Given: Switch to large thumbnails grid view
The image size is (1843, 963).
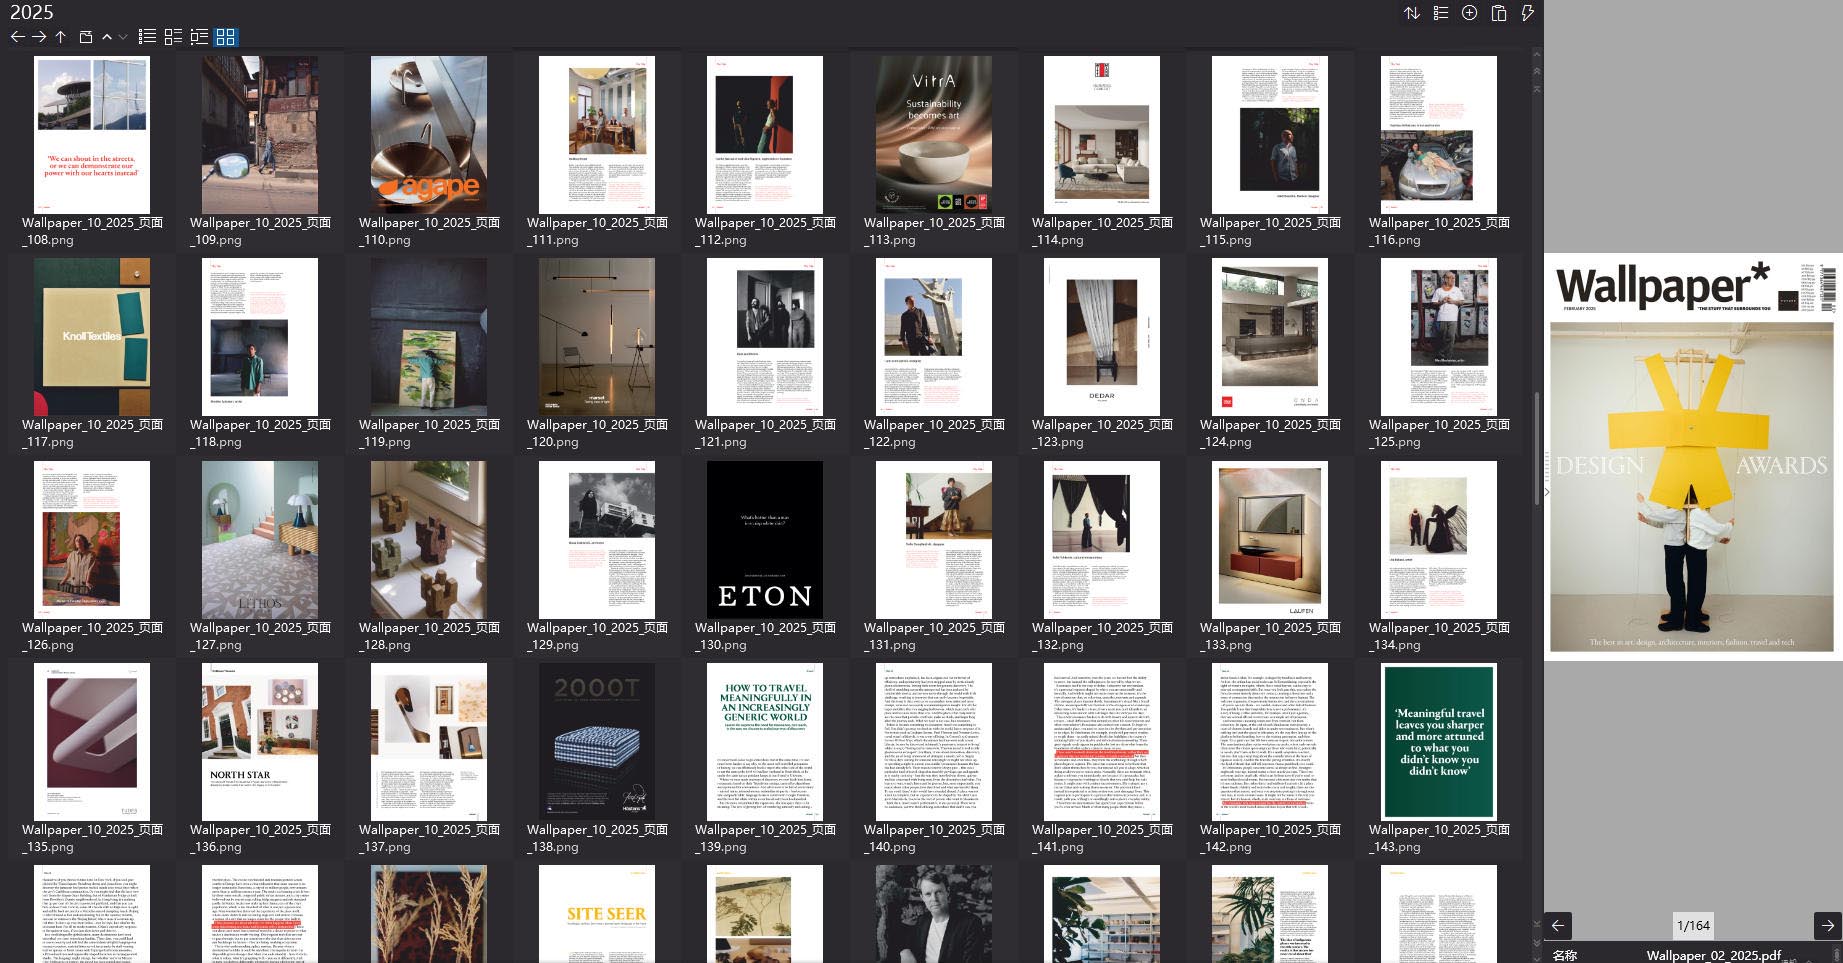Looking at the screenshot, I should 224,37.
